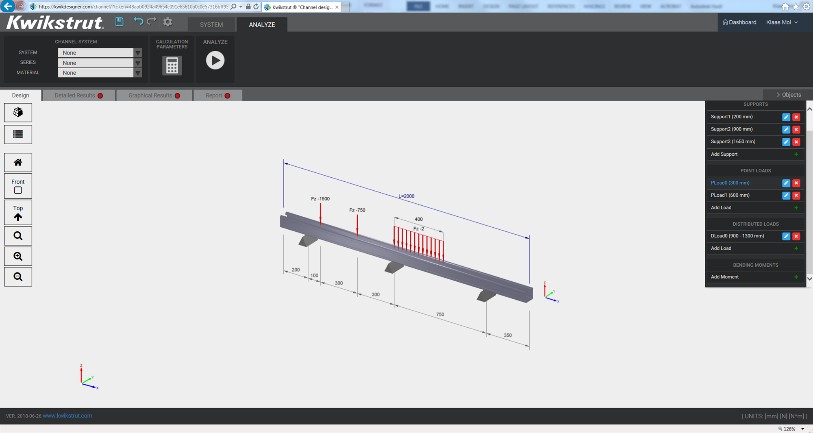Switch to Top view
The image size is (813, 433).
[18, 213]
